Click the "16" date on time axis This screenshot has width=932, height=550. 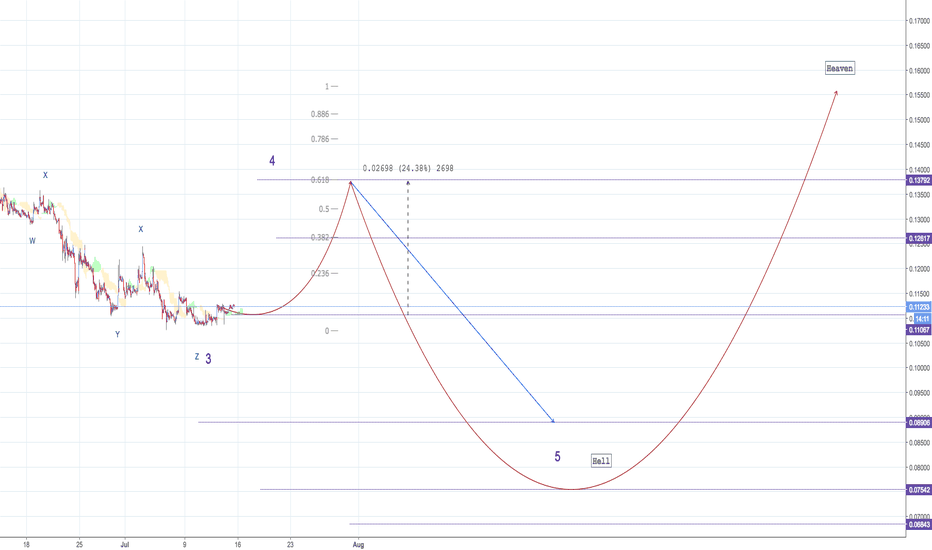click(238, 544)
